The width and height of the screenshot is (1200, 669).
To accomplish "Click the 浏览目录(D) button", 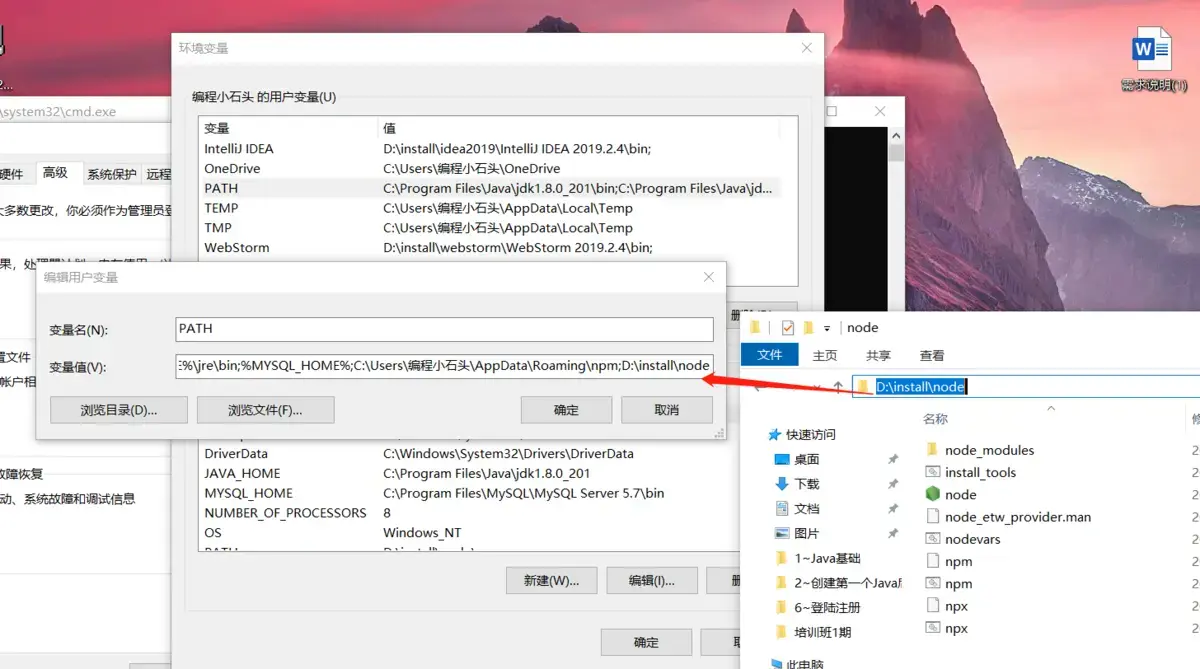I will click(118, 409).
